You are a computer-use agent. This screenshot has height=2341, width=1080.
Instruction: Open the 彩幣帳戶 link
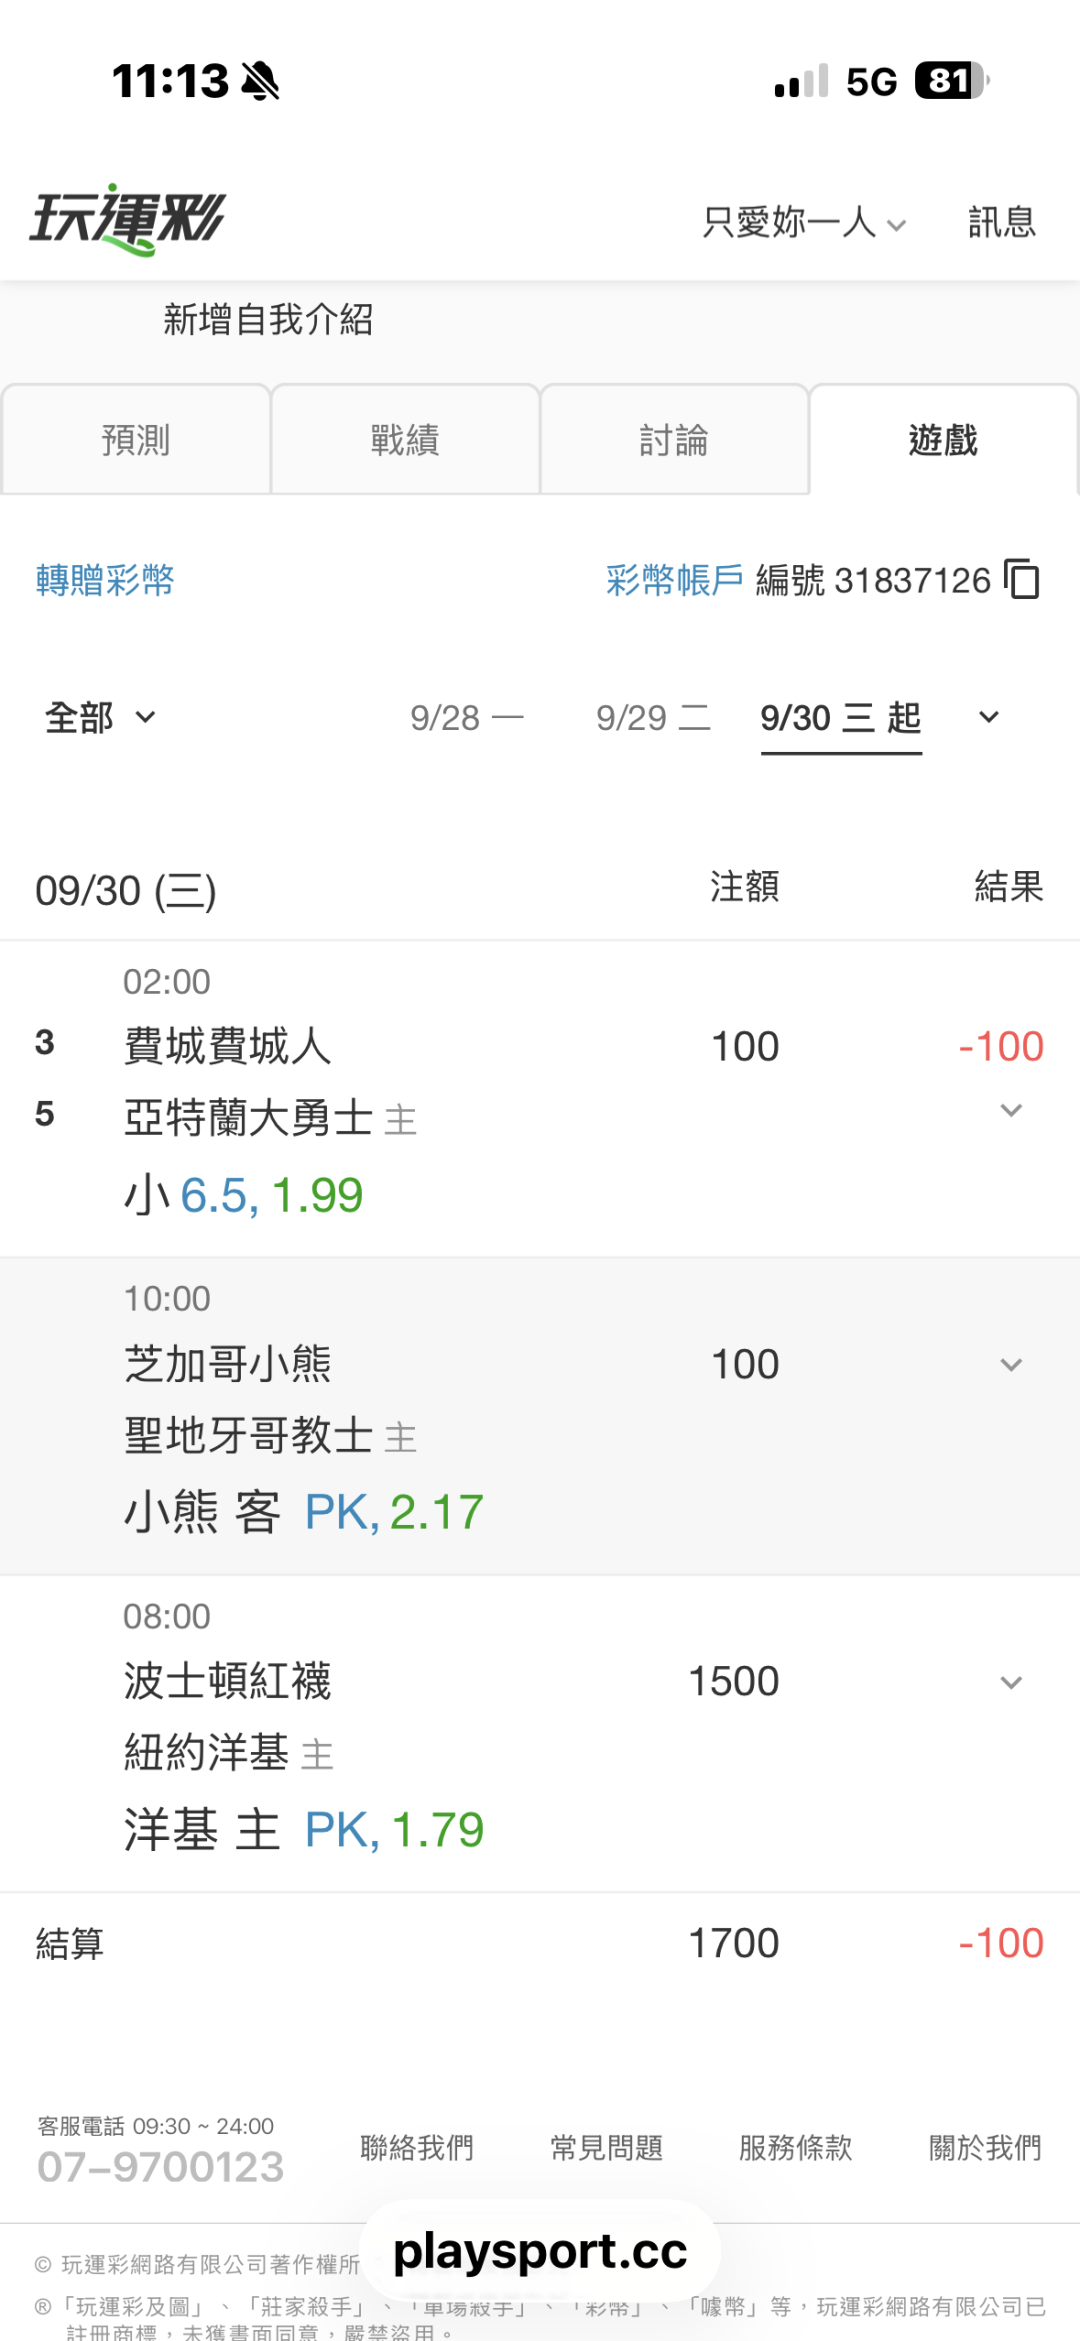click(674, 580)
